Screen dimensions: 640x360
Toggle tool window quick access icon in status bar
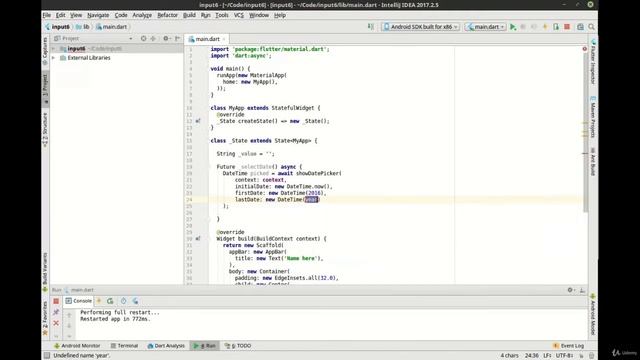tap(47, 356)
